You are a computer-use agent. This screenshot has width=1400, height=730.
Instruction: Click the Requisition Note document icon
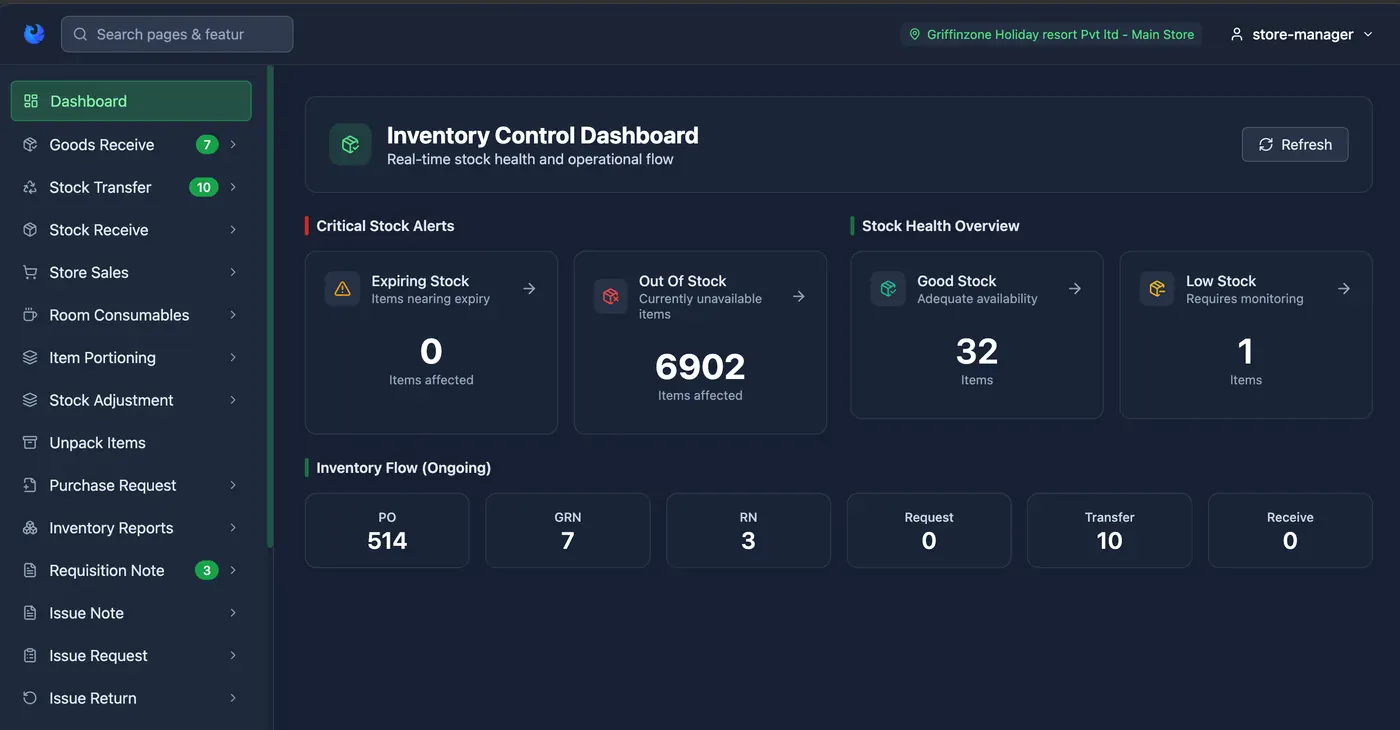(30, 570)
